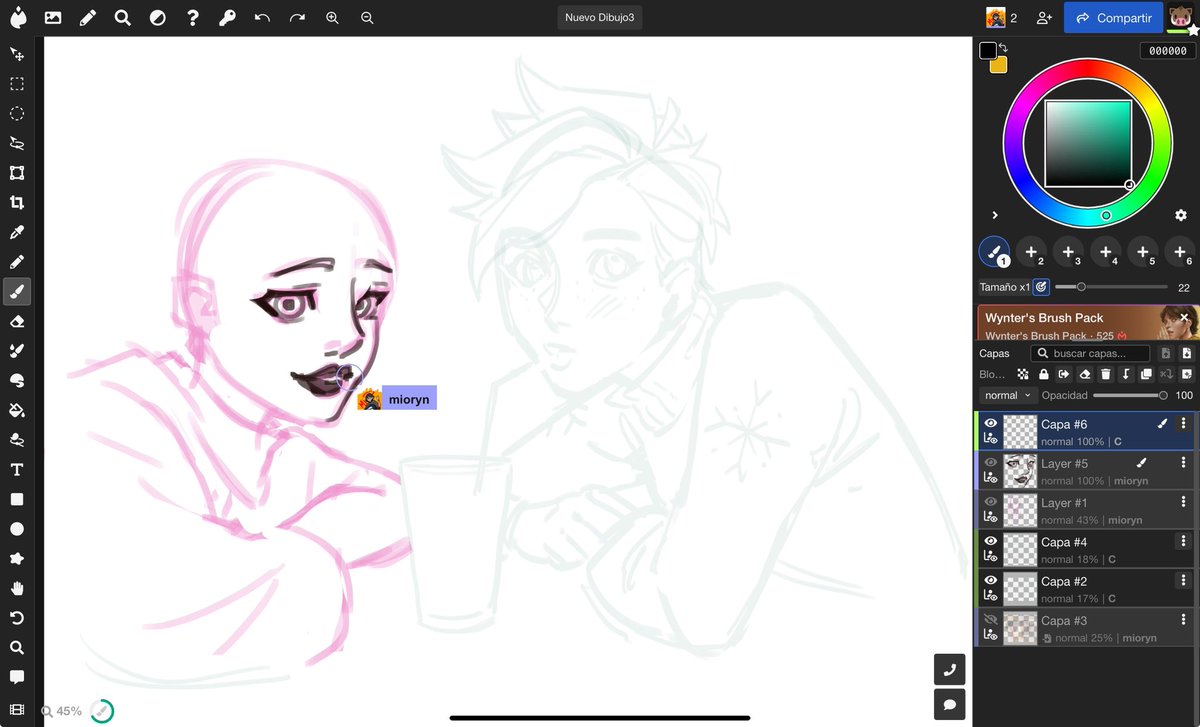This screenshot has height=727, width=1200.
Task: Select brush preset slot 1
Action: click(994, 252)
